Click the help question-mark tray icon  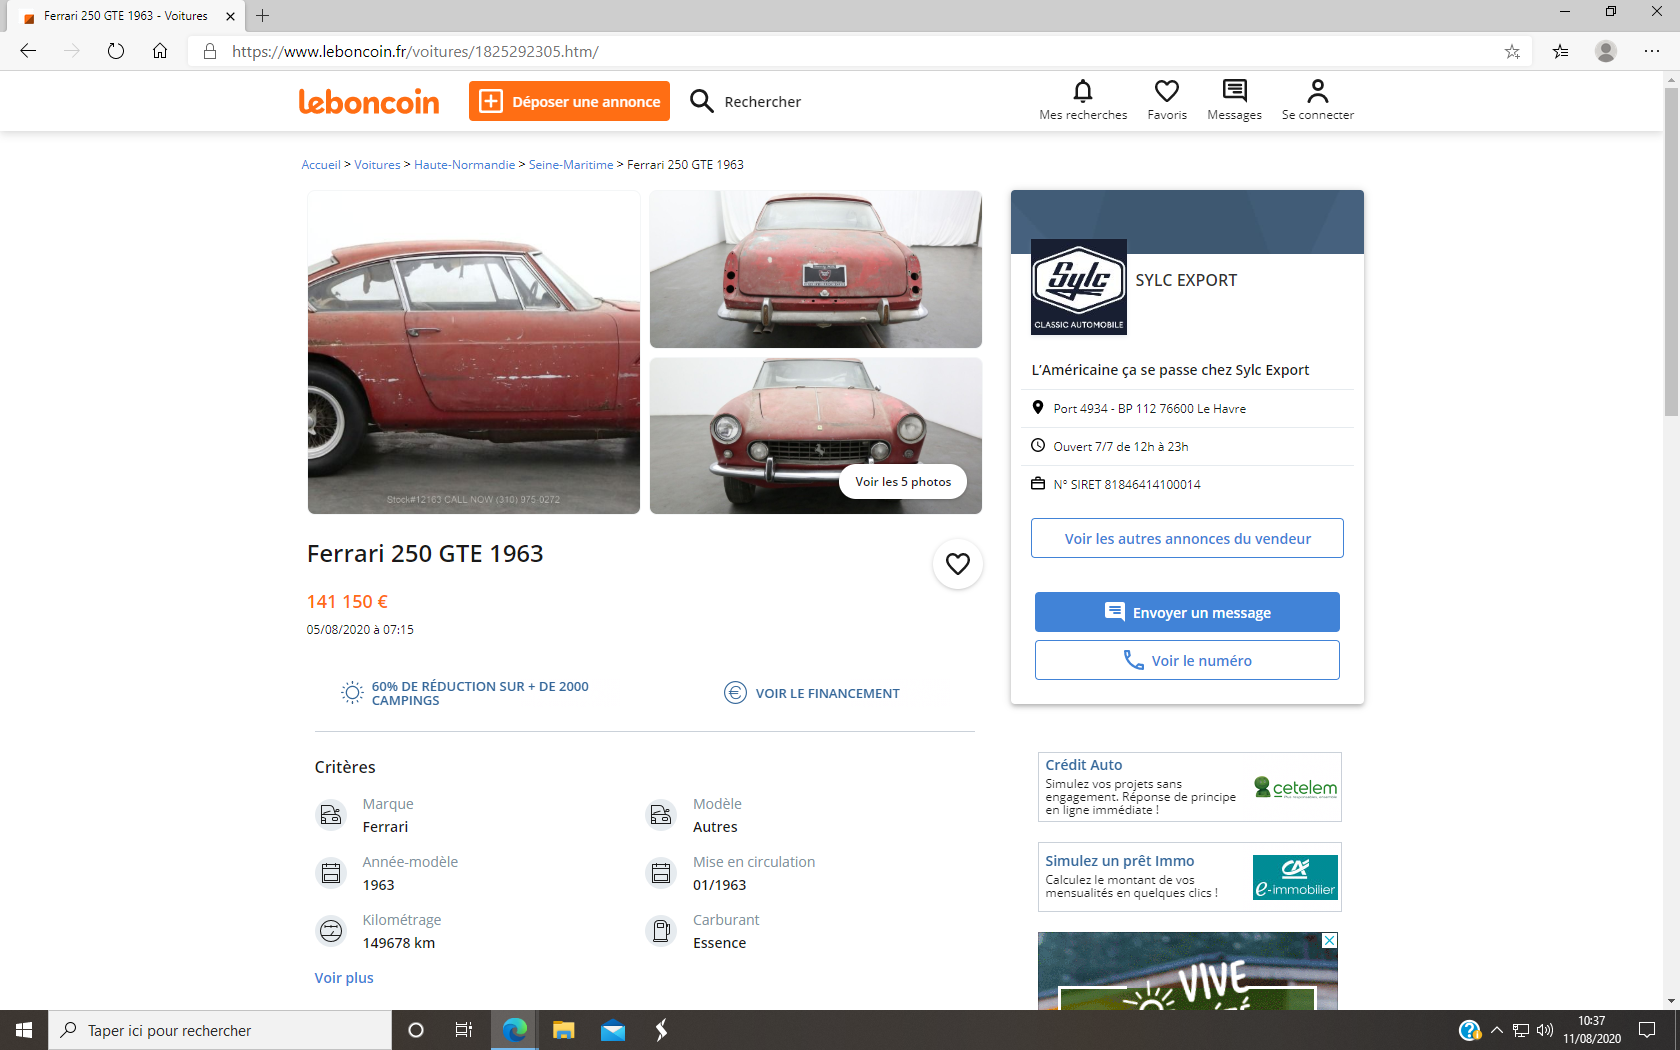(1469, 1030)
